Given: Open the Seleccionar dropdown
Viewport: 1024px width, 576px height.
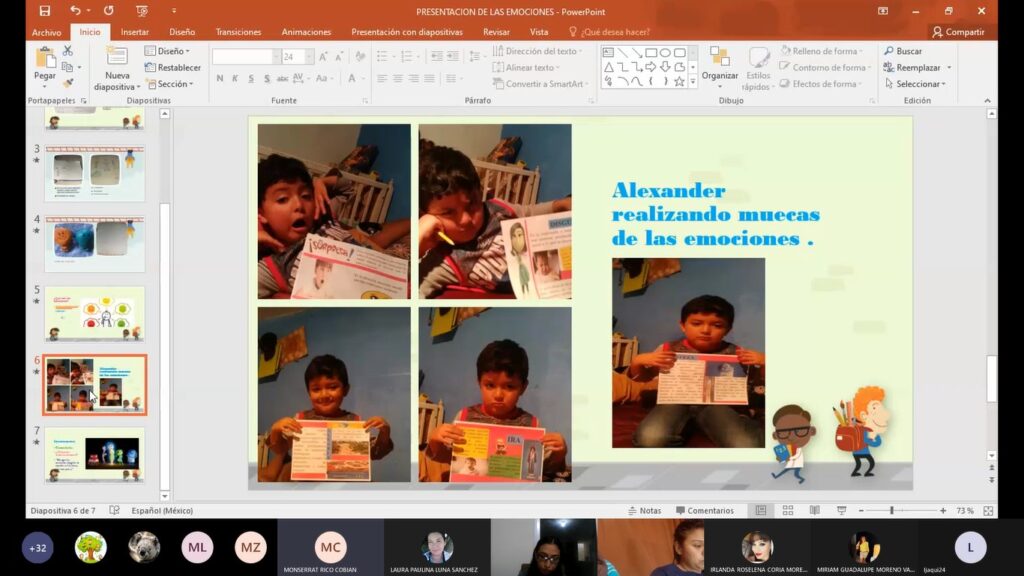Looking at the screenshot, I should [x=916, y=84].
